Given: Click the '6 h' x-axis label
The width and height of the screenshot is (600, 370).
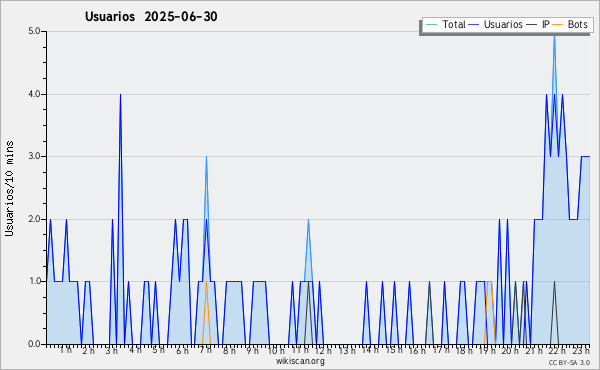Looking at the screenshot, I should coord(182,350).
